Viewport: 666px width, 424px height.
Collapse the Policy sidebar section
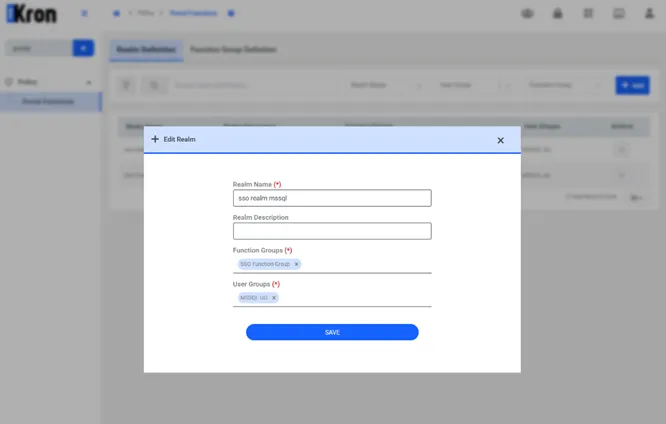click(x=89, y=82)
